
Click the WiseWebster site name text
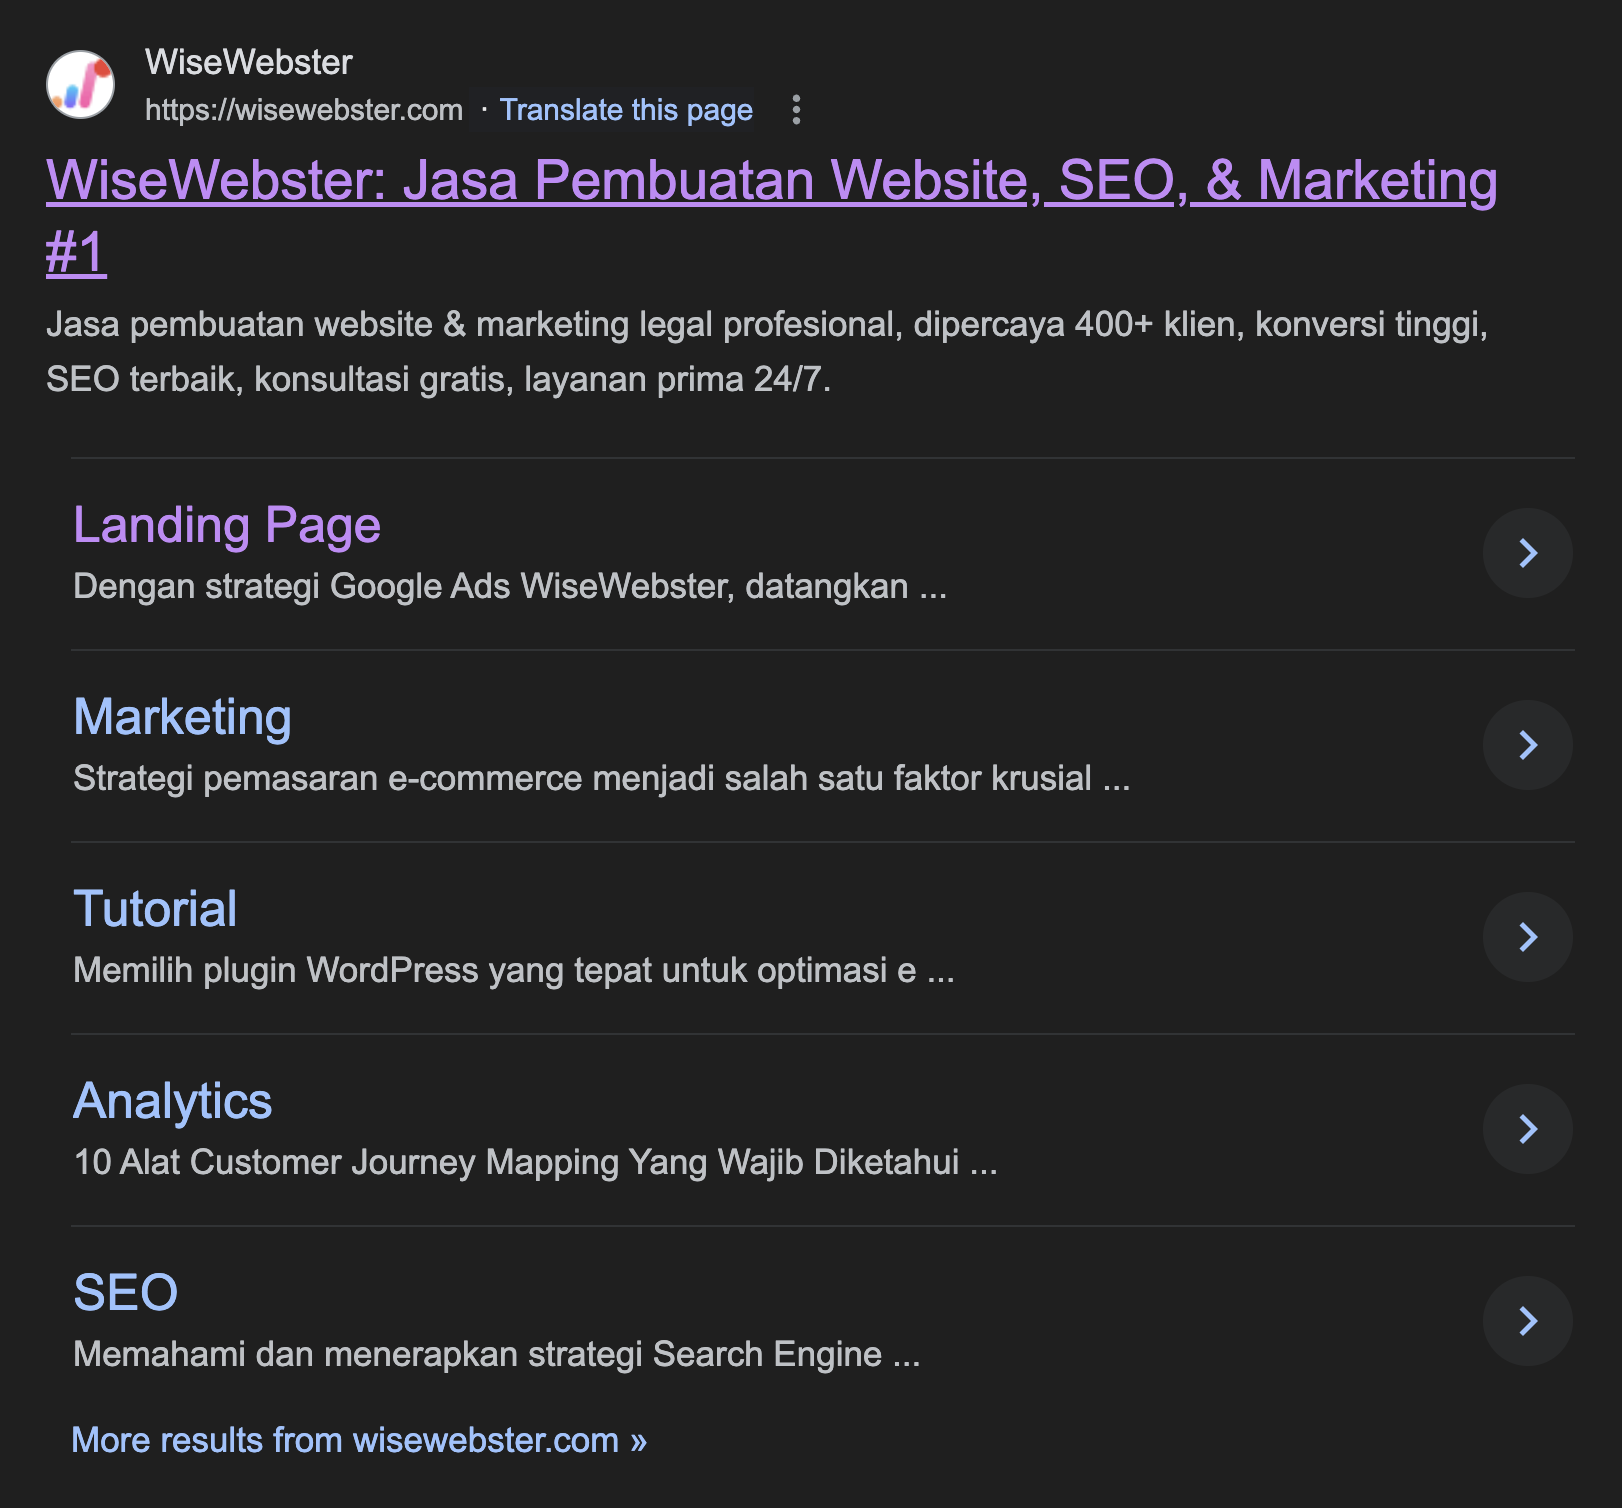pyautogui.click(x=248, y=63)
